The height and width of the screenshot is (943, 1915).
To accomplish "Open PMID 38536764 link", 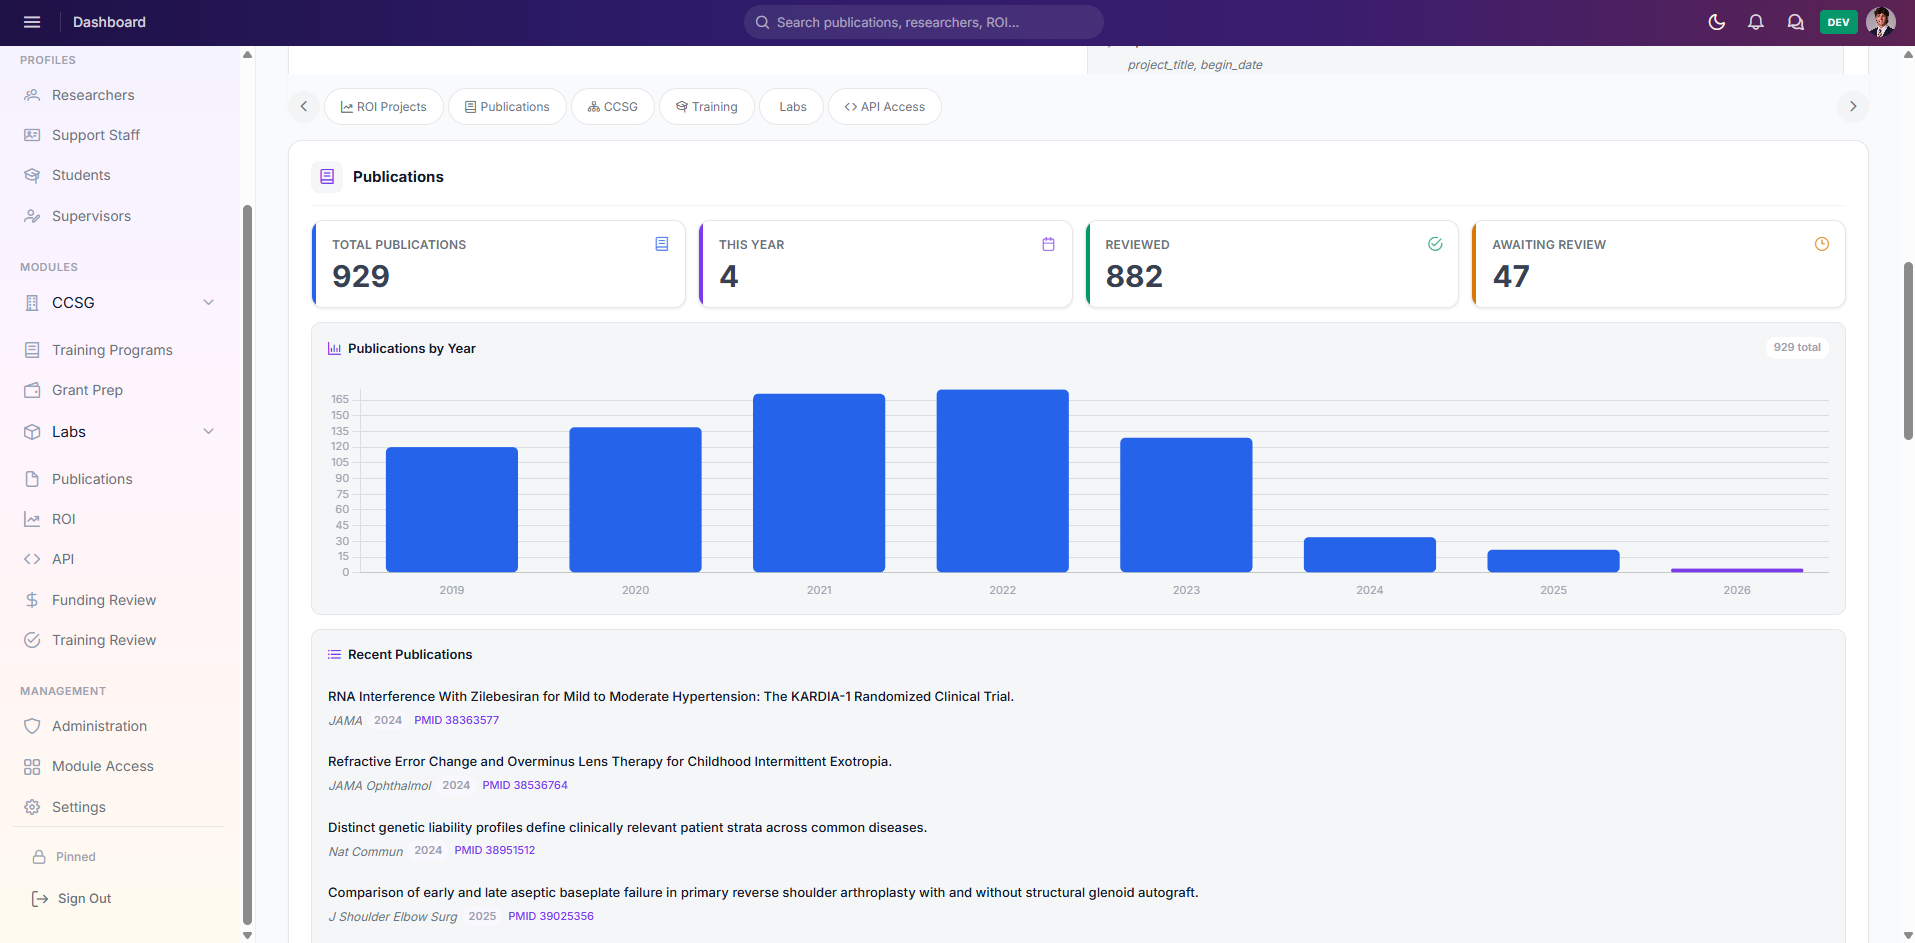I will click(525, 785).
